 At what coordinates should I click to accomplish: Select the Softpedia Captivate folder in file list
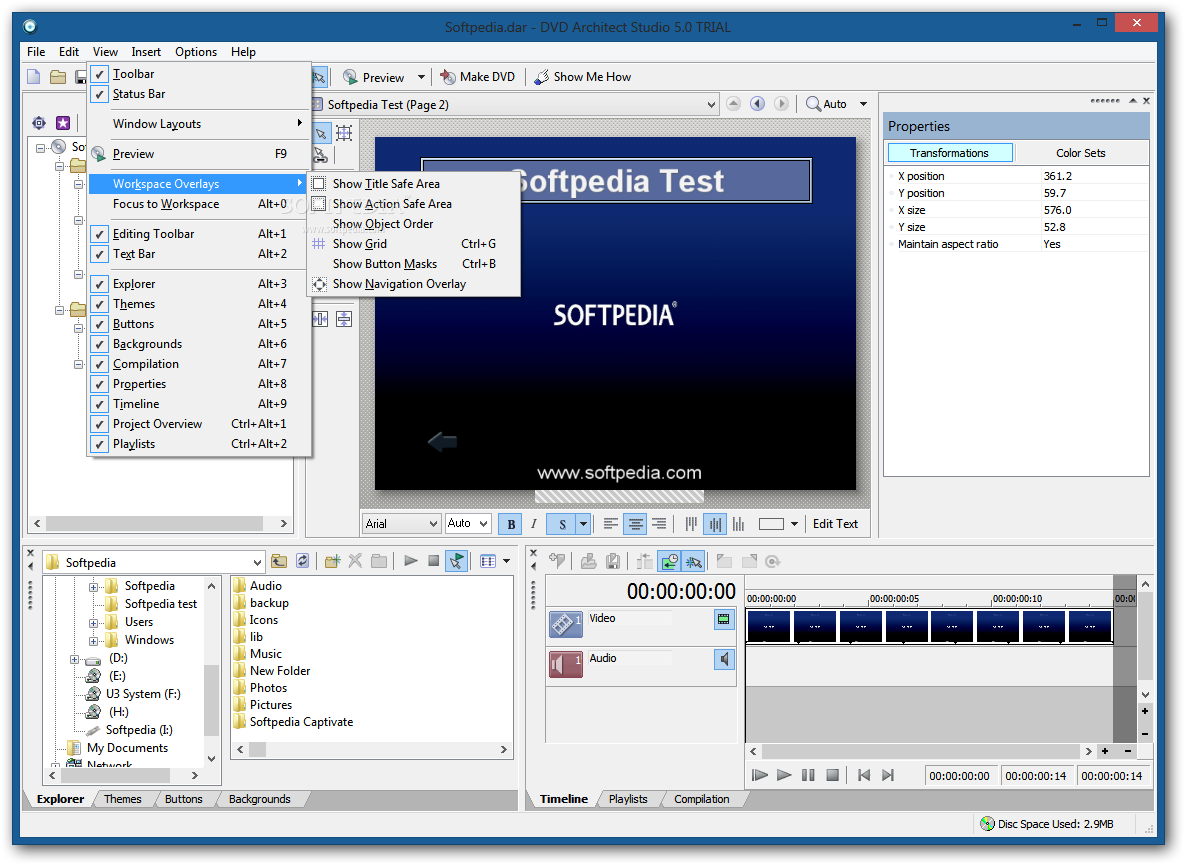(301, 721)
